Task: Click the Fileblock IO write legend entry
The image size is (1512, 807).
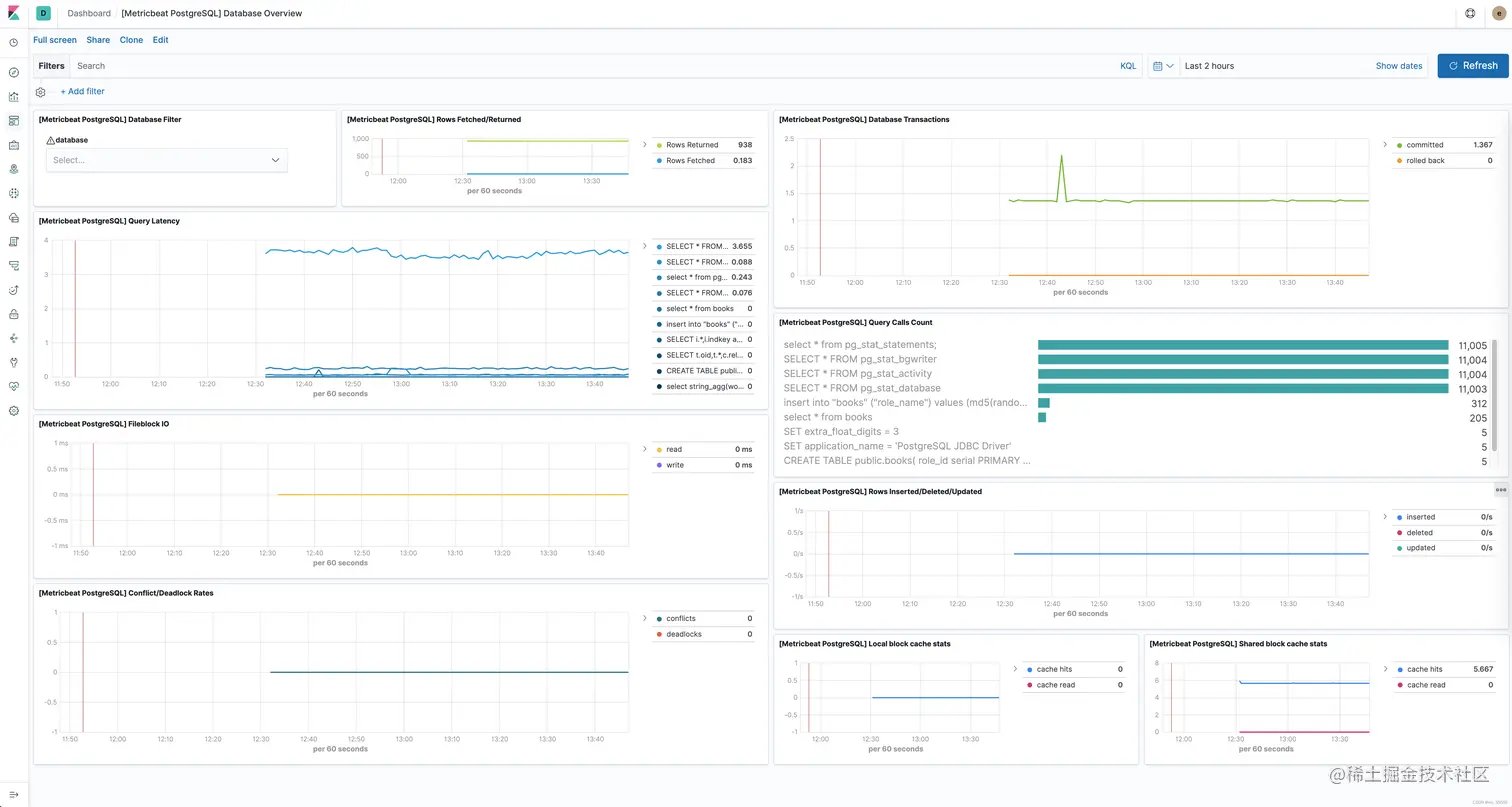Action: click(x=704, y=465)
